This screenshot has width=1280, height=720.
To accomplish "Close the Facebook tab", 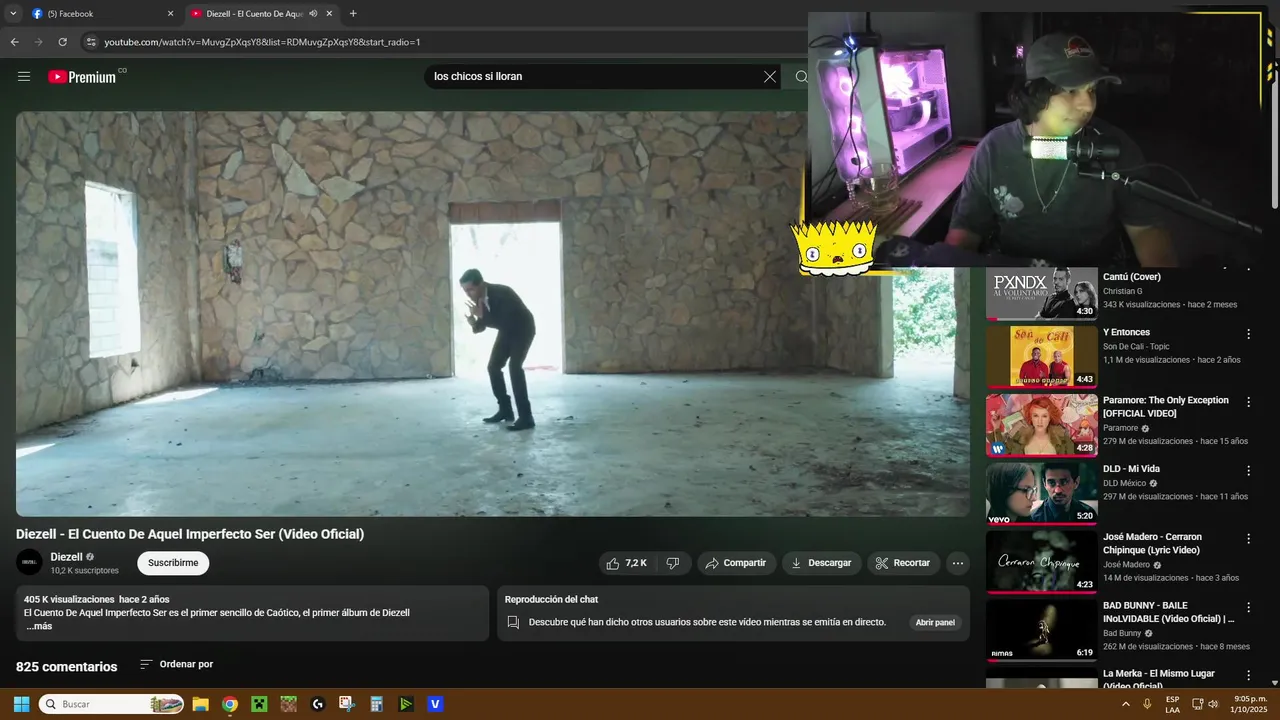I will tap(170, 14).
